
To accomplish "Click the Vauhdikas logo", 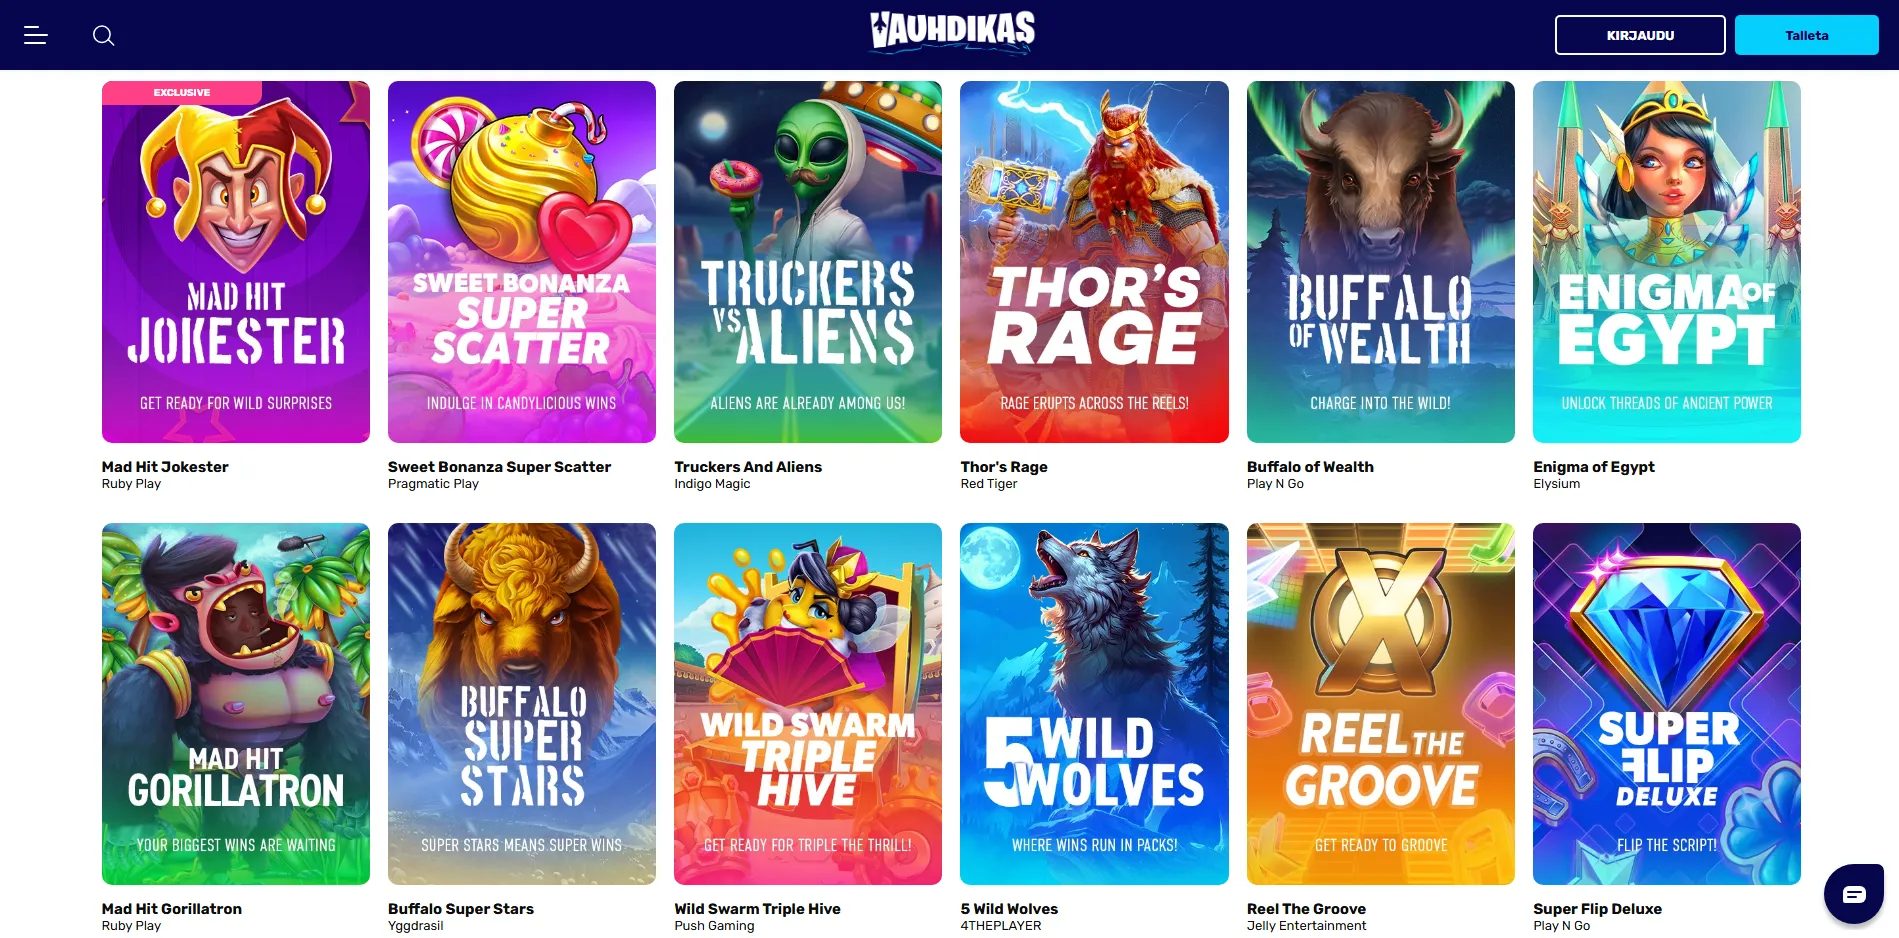I will [951, 32].
